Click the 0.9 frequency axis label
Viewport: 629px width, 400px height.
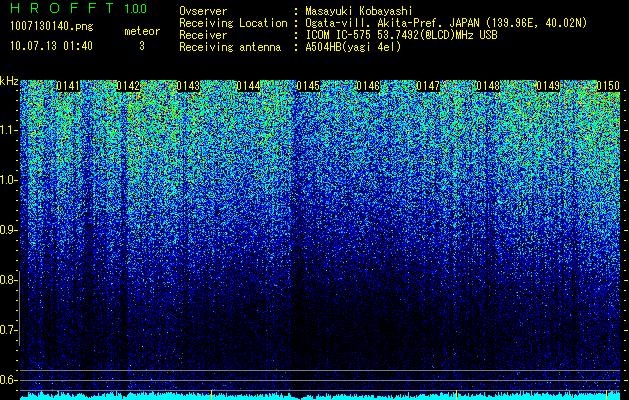tap(8, 230)
